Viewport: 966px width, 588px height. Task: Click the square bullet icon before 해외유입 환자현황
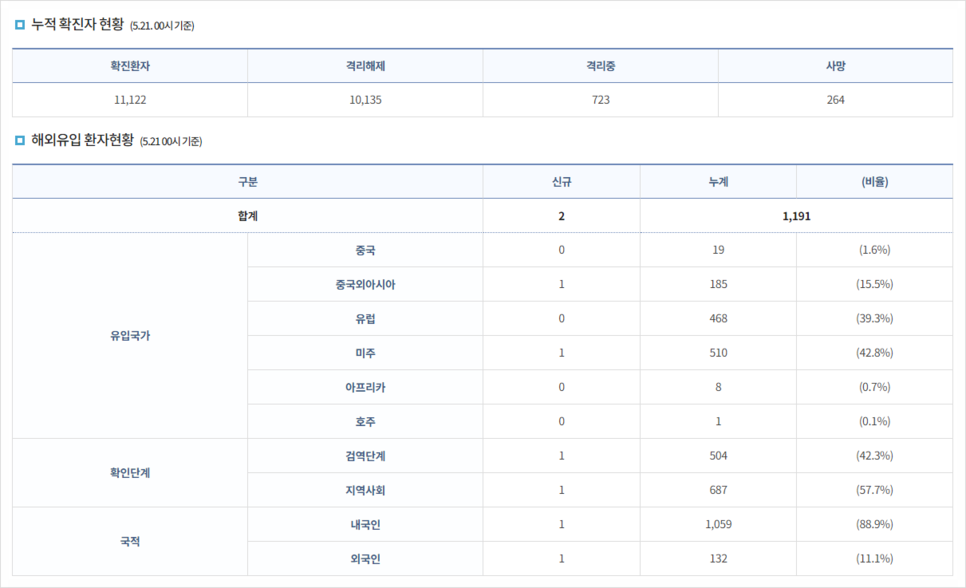[x=20, y=141]
